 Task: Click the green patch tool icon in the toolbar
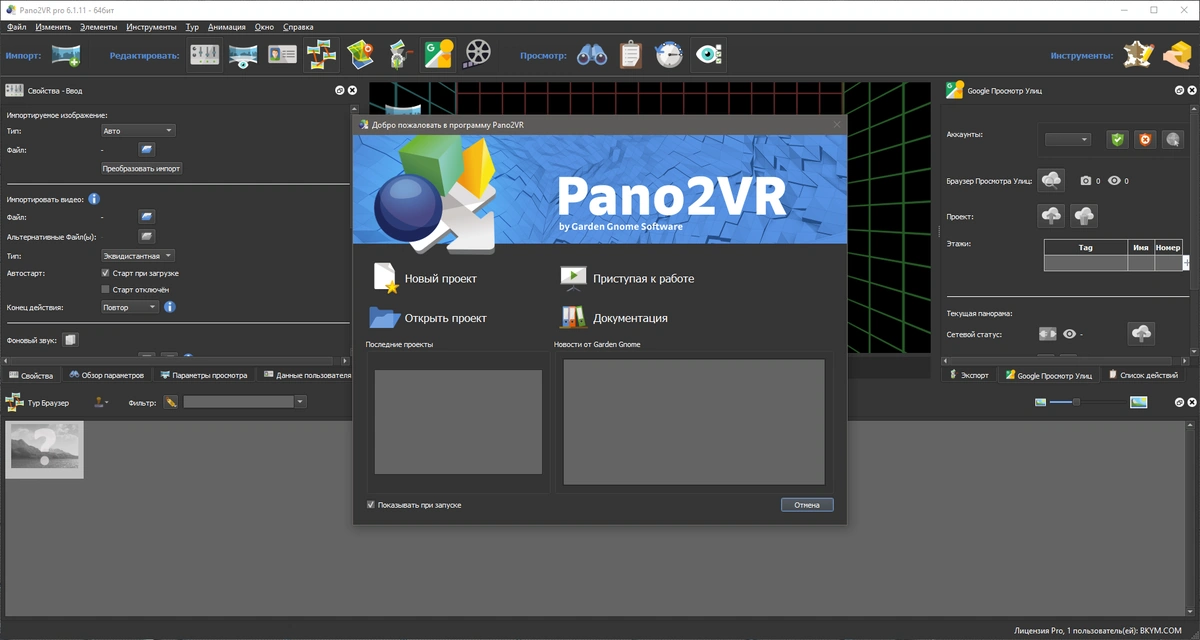point(399,55)
